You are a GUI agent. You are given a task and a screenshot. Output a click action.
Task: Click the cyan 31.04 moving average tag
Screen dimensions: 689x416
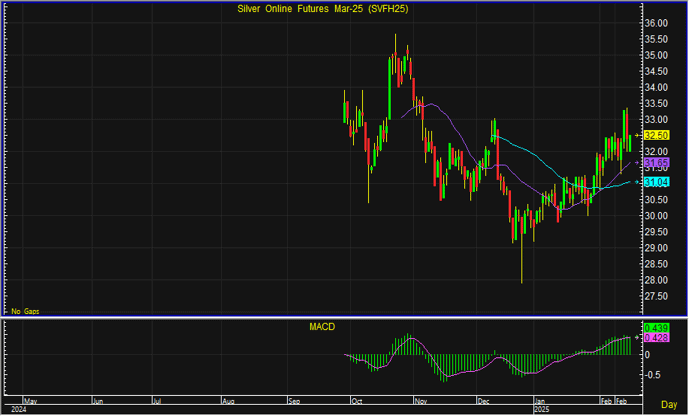656,182
